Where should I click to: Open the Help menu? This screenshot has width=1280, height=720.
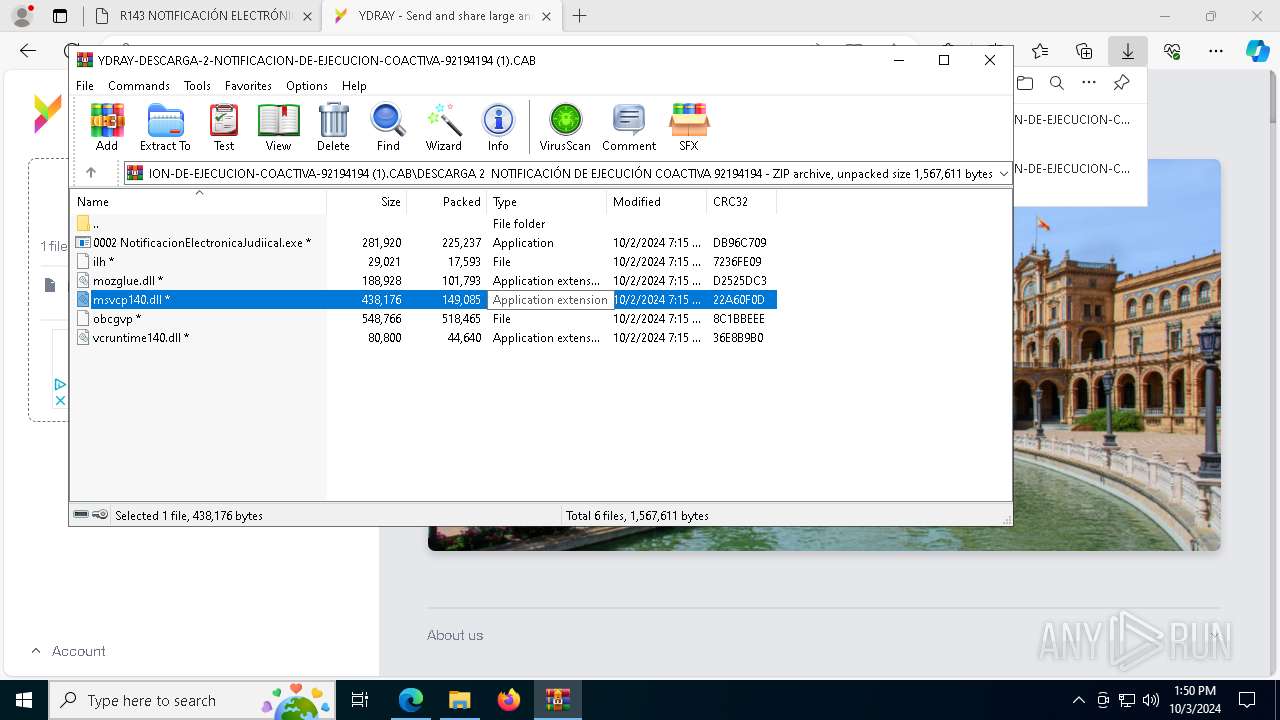pos(354,86)
